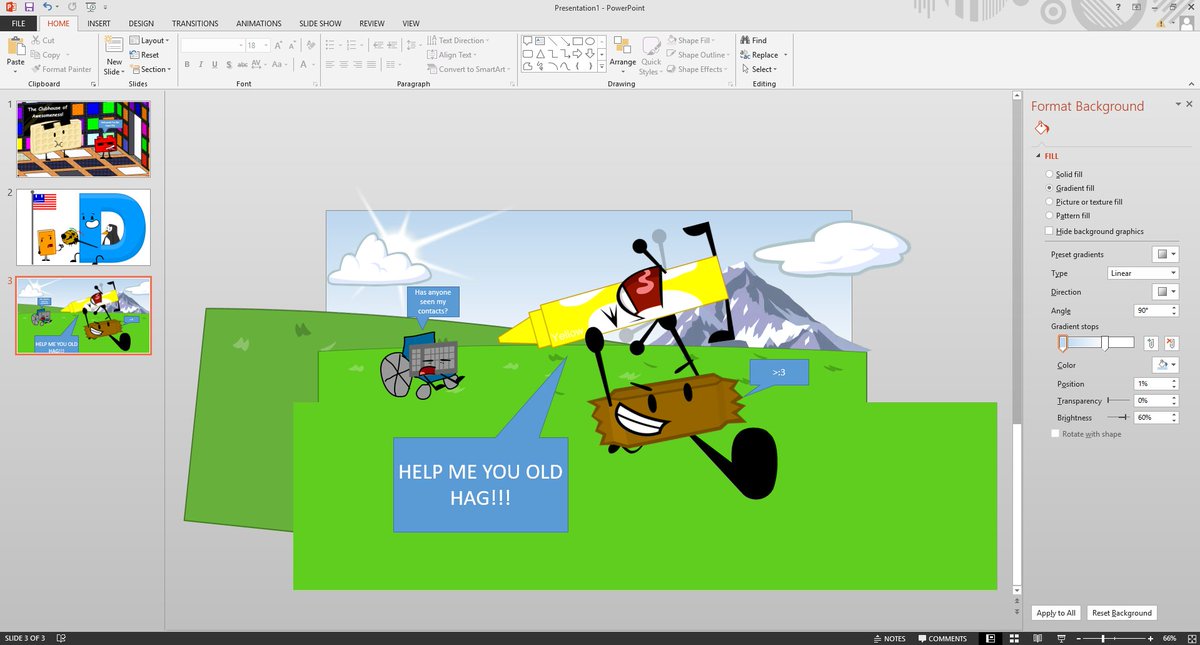
Task: Click the Paste clipboard icon
Action: point(15,46)
